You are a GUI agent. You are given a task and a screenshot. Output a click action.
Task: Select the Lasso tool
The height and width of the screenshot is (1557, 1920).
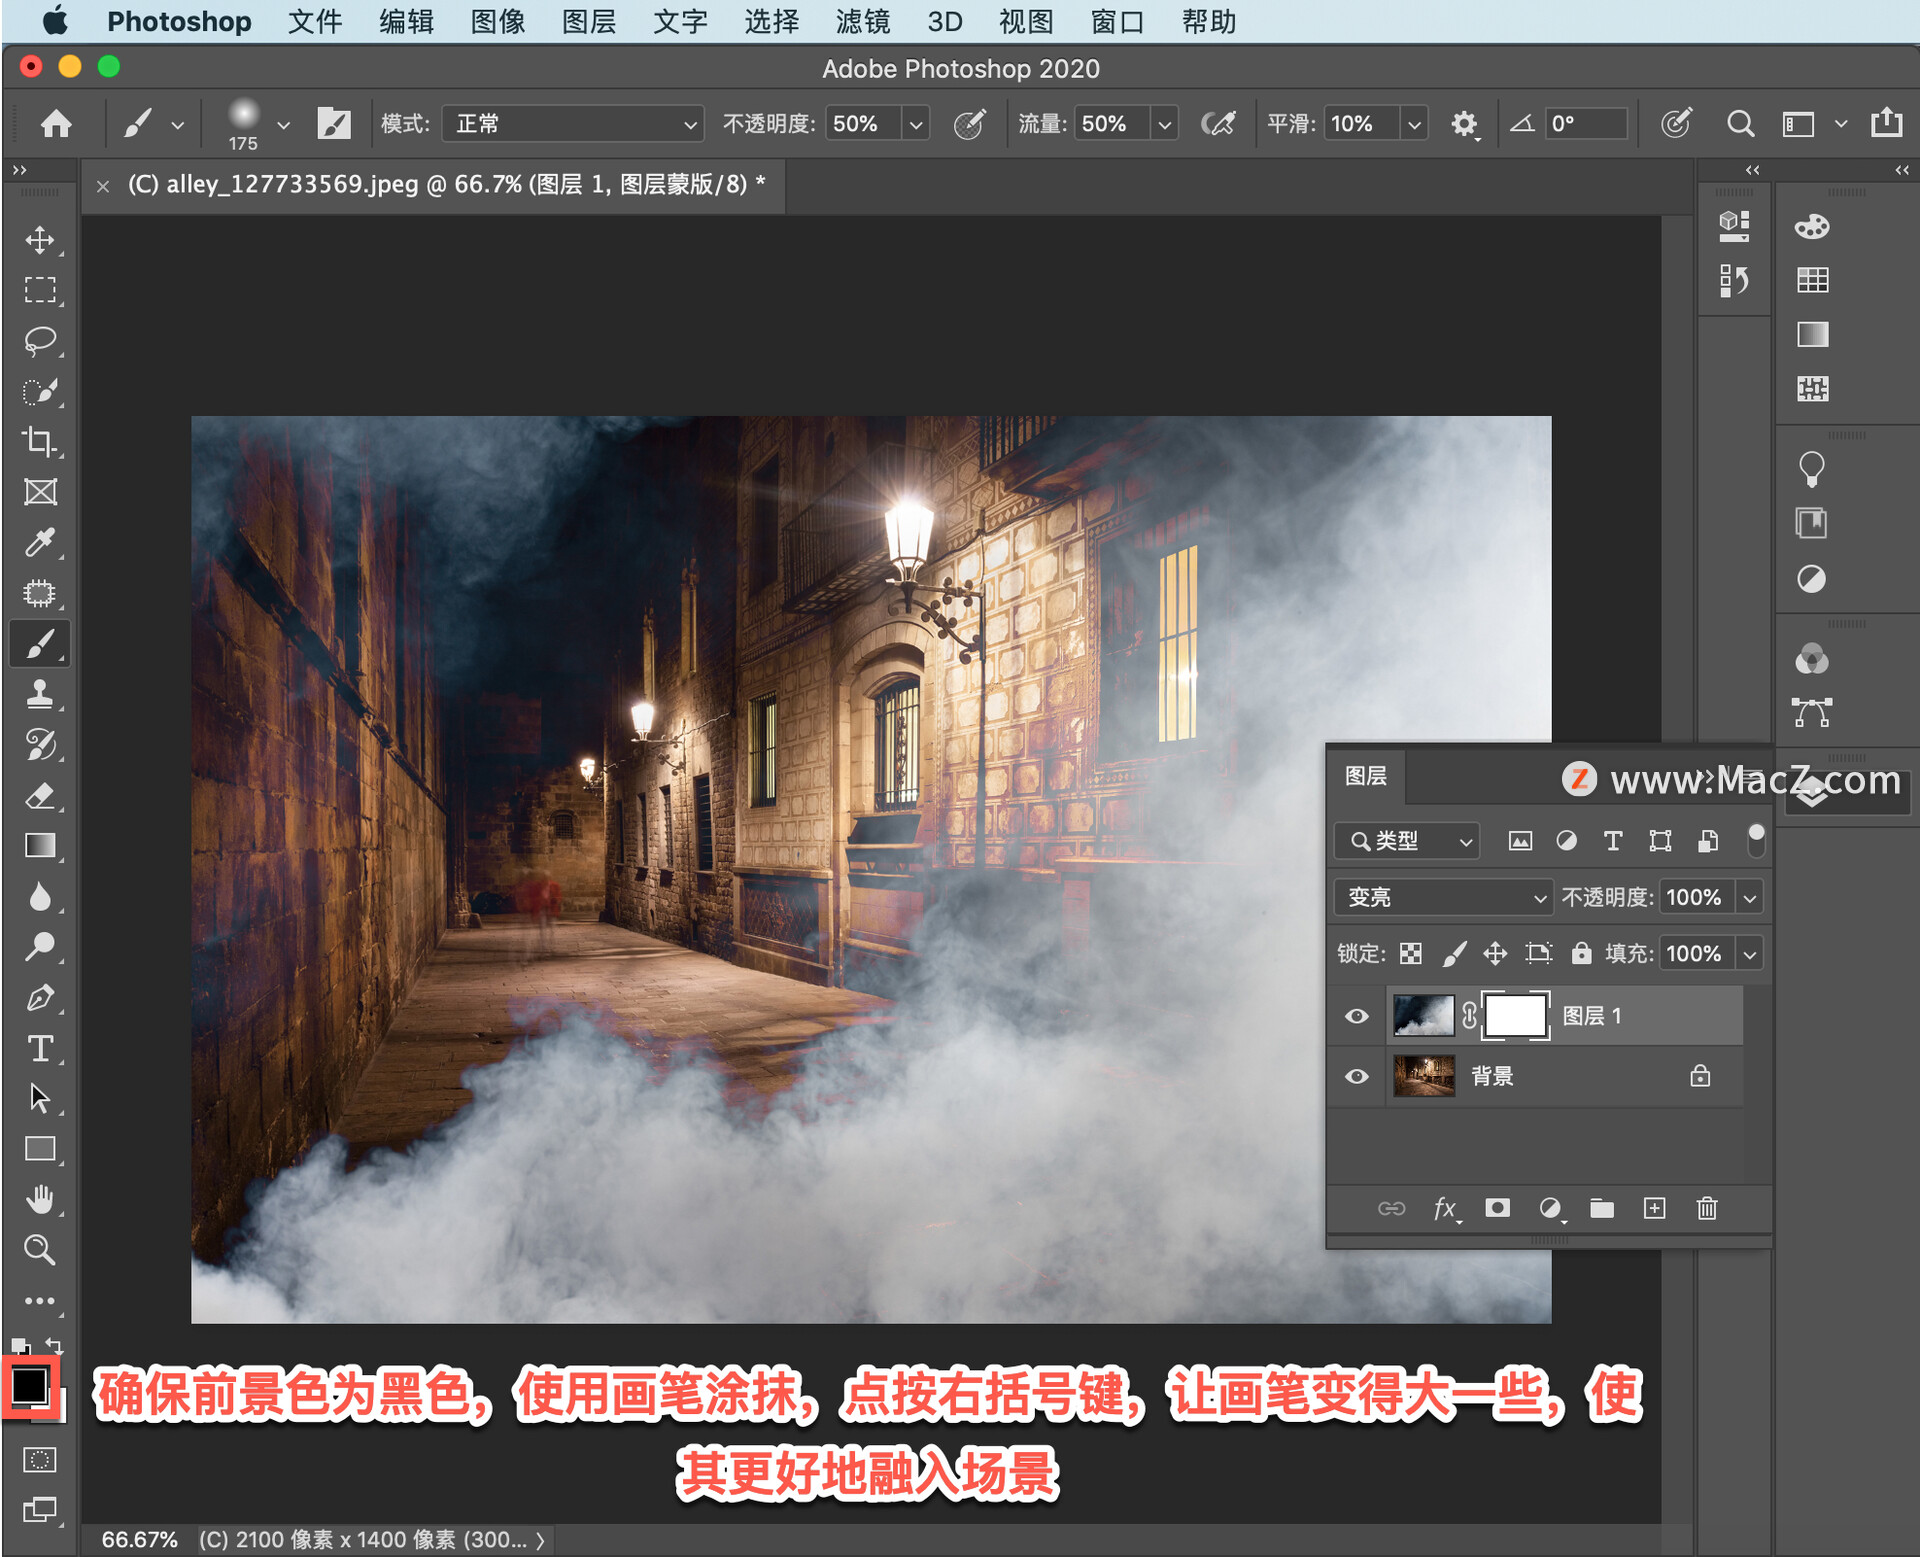click(40, 341)
